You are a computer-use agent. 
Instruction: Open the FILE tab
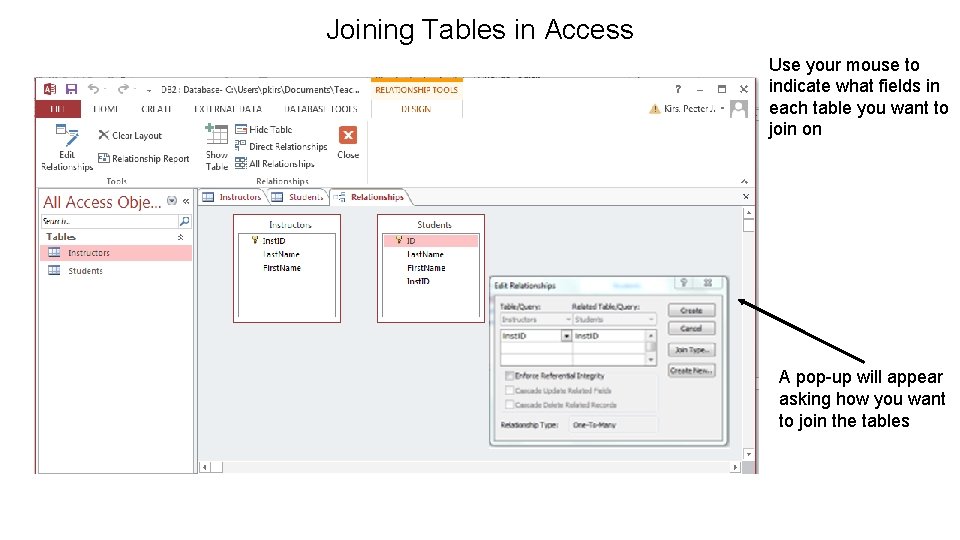click(58, 109)
